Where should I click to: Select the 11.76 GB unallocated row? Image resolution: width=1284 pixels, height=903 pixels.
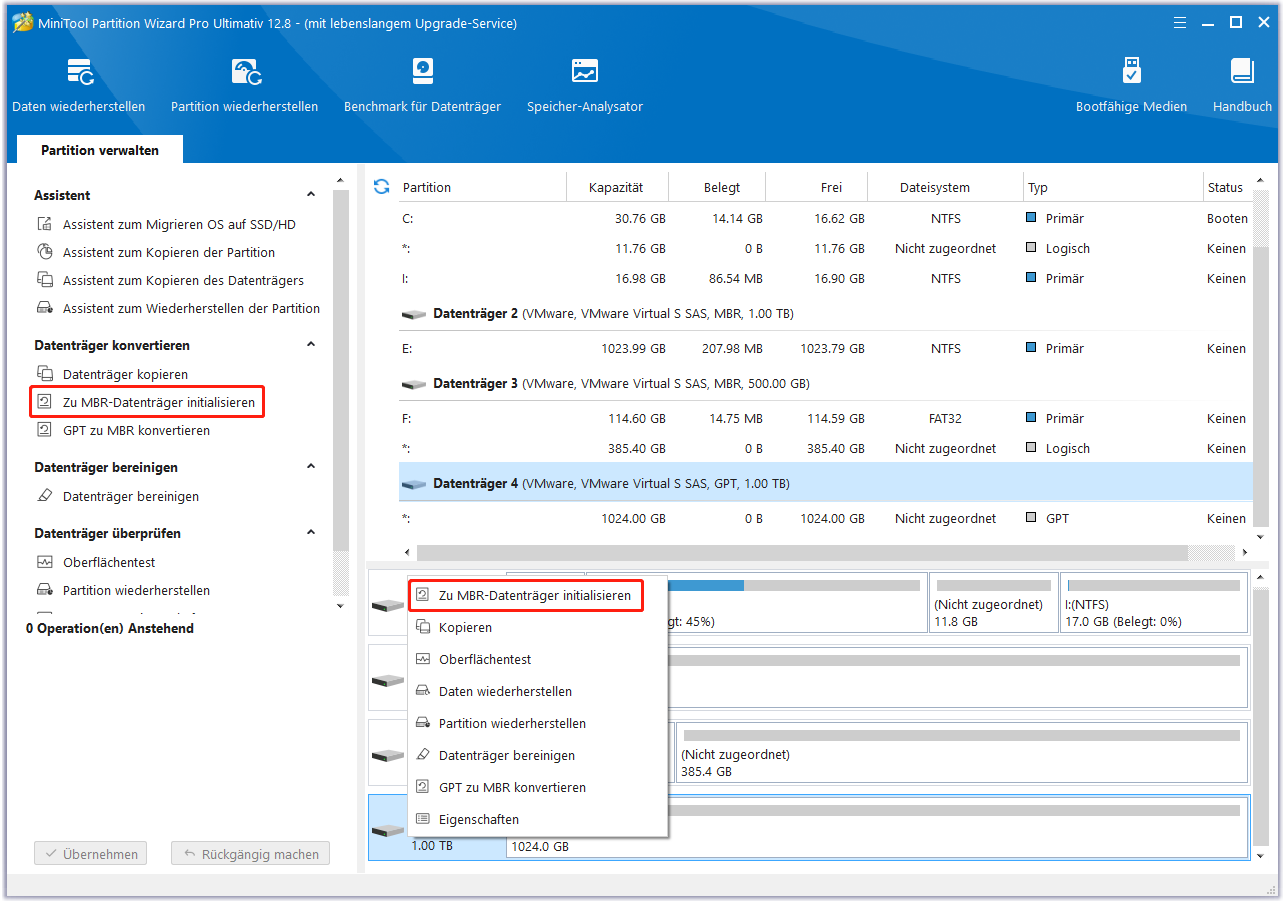(x=825, y=249)
